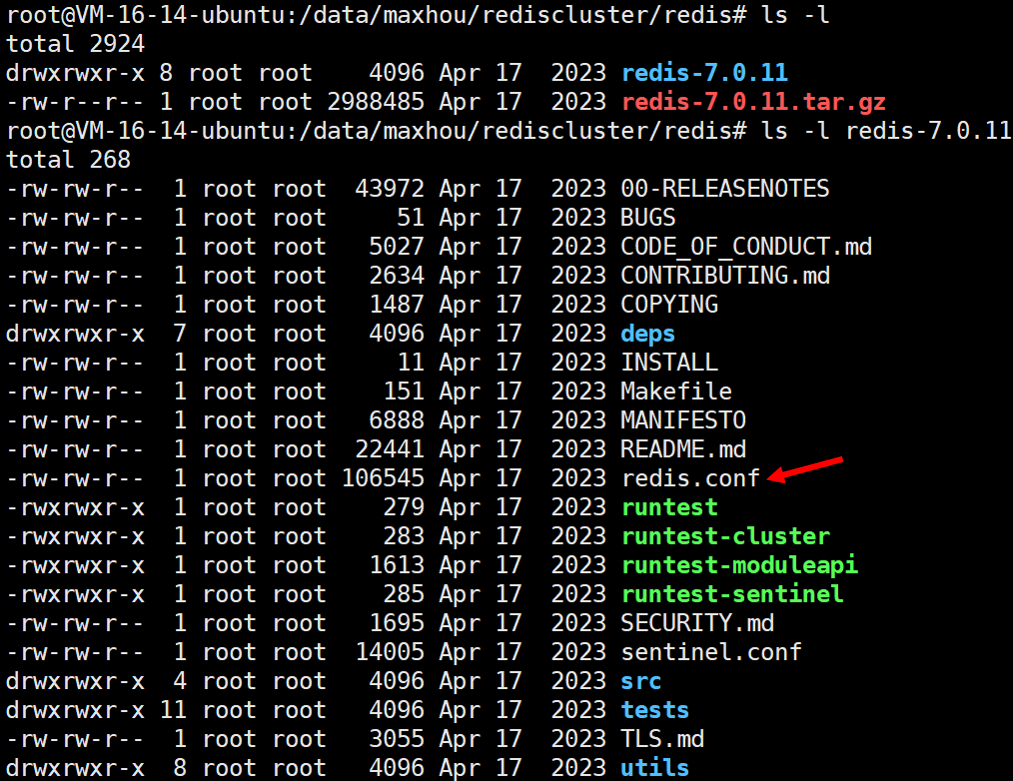
Task: Select the tests directory name
Action: tap(655, 711)
